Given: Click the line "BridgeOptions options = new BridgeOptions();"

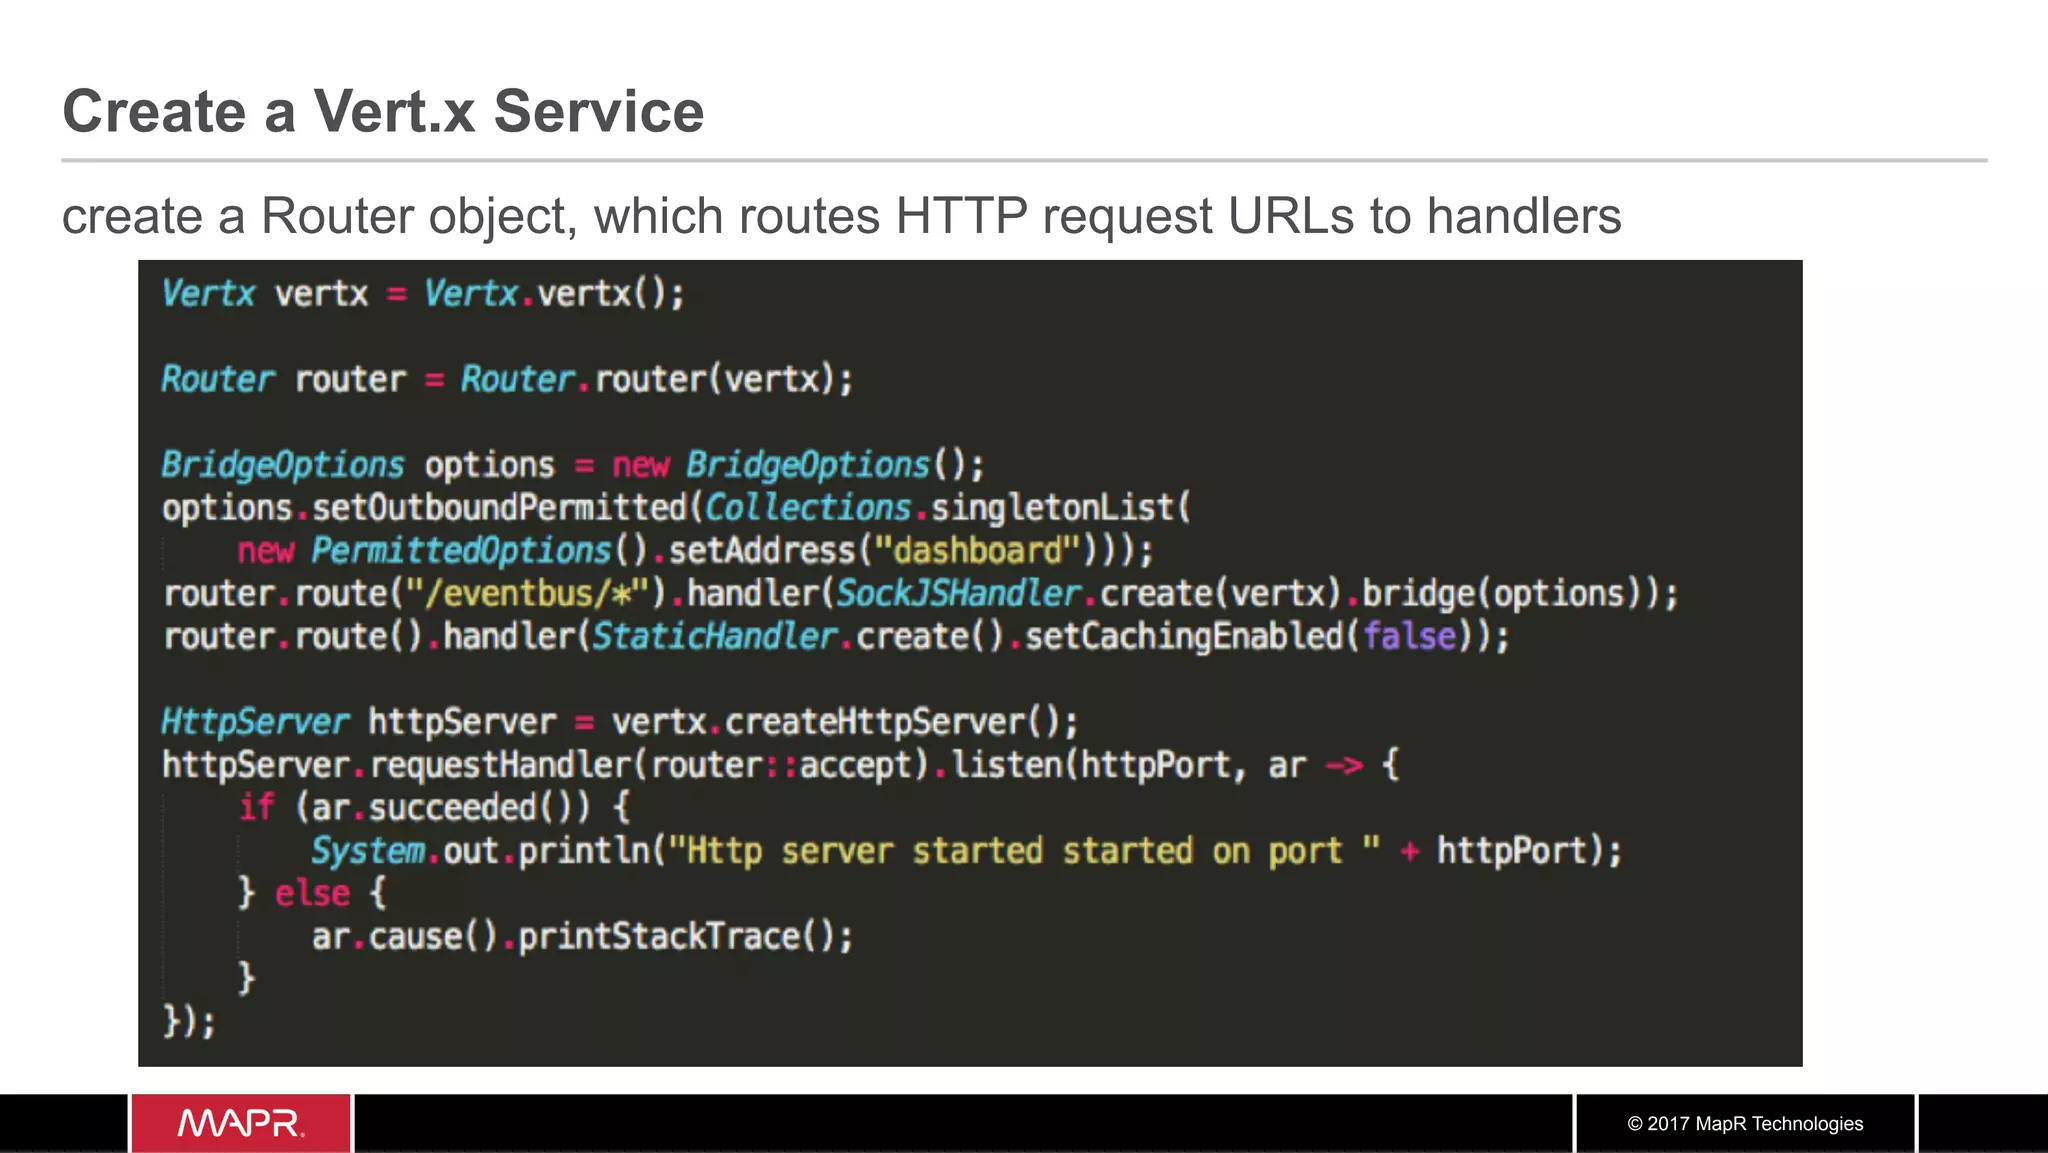Looking at the screenshot, I should pos(573,466).
